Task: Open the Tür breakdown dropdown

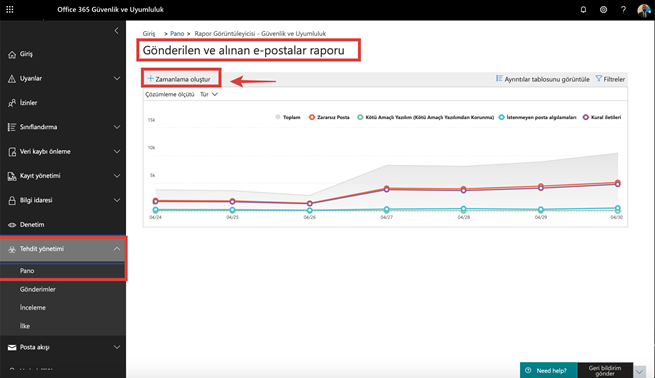Action: (209, 94)
